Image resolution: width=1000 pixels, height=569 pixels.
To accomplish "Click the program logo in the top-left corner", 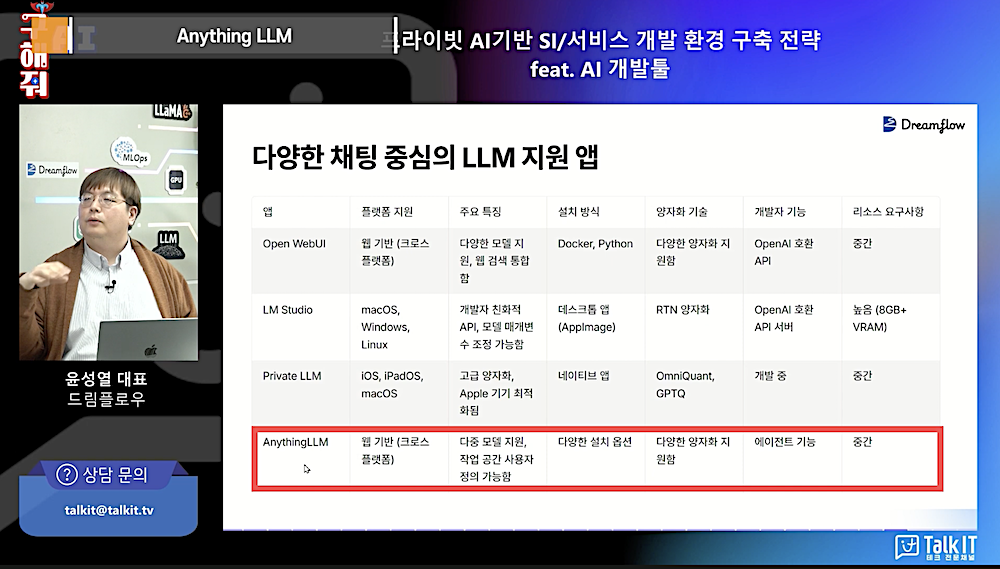I will pos(34,50).
